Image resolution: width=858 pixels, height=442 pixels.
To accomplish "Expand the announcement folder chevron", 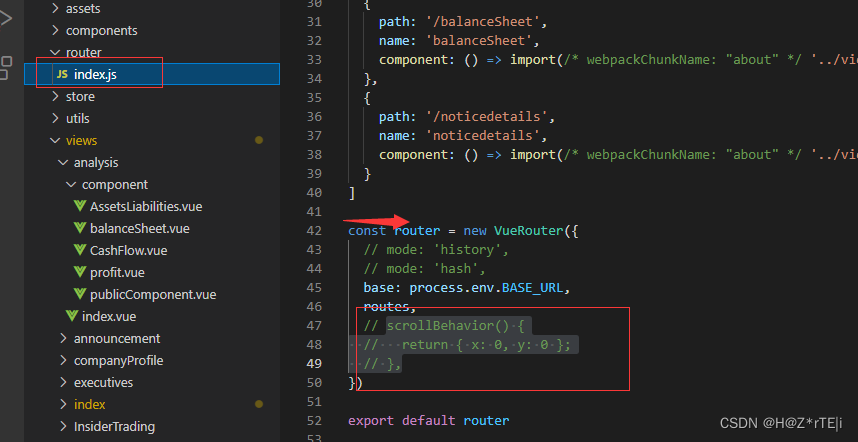I will click(63, 339).
